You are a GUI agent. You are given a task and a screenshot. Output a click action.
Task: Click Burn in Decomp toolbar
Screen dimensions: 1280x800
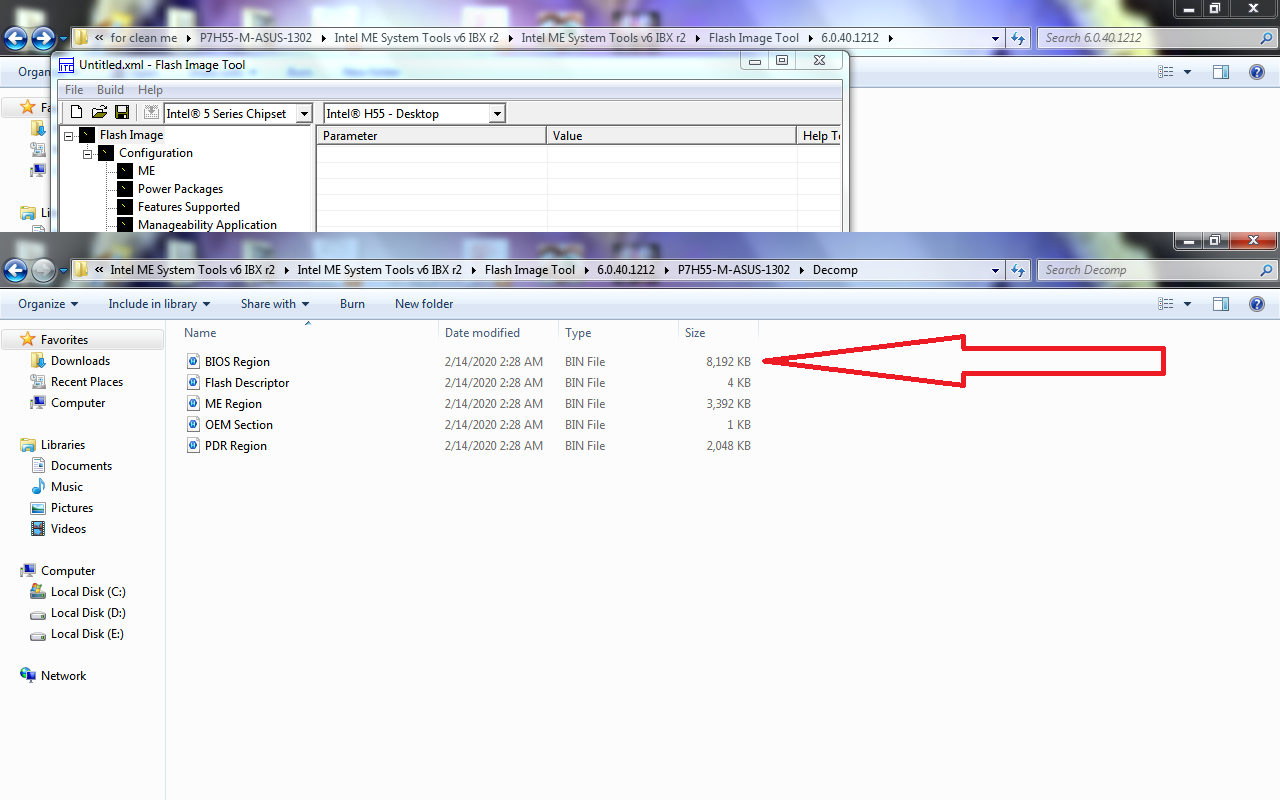click(x=352, y=304)
